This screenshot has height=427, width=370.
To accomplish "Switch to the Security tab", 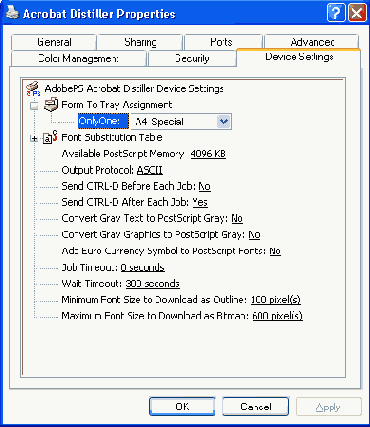I will (192, 59).
